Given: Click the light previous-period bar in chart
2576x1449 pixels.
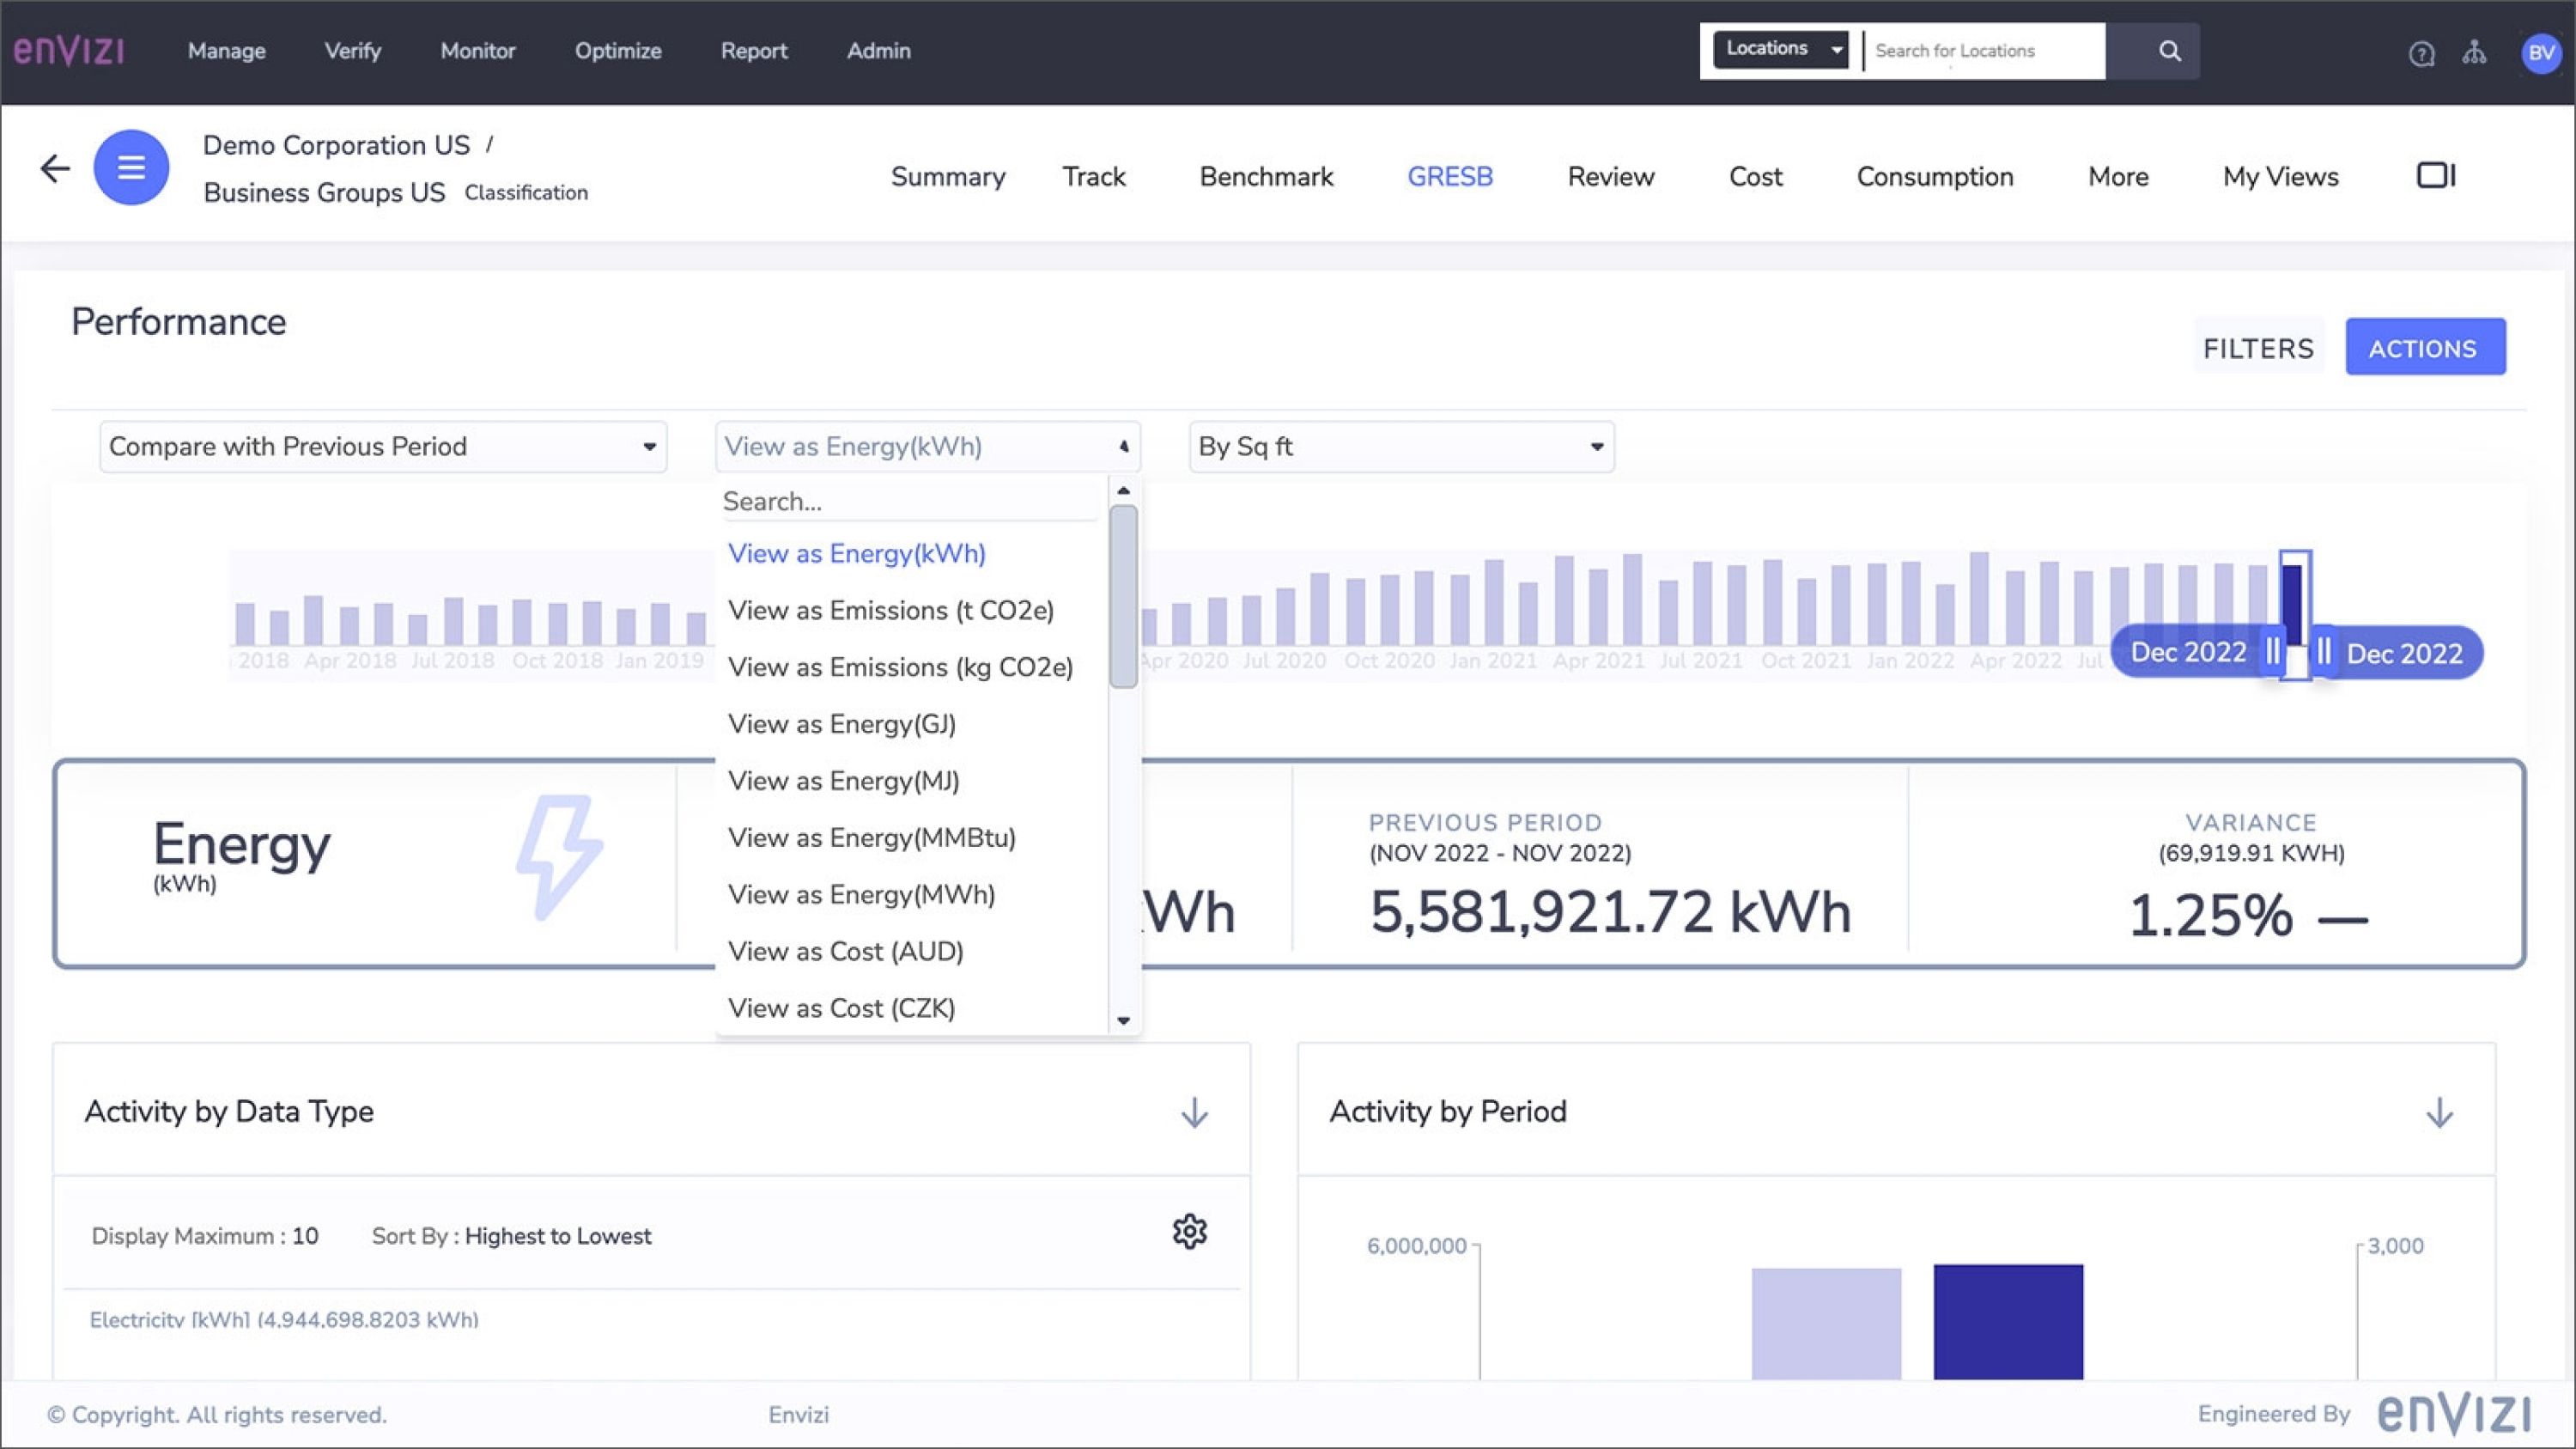Looking at the screenshot, I should pos(1826,1324).
